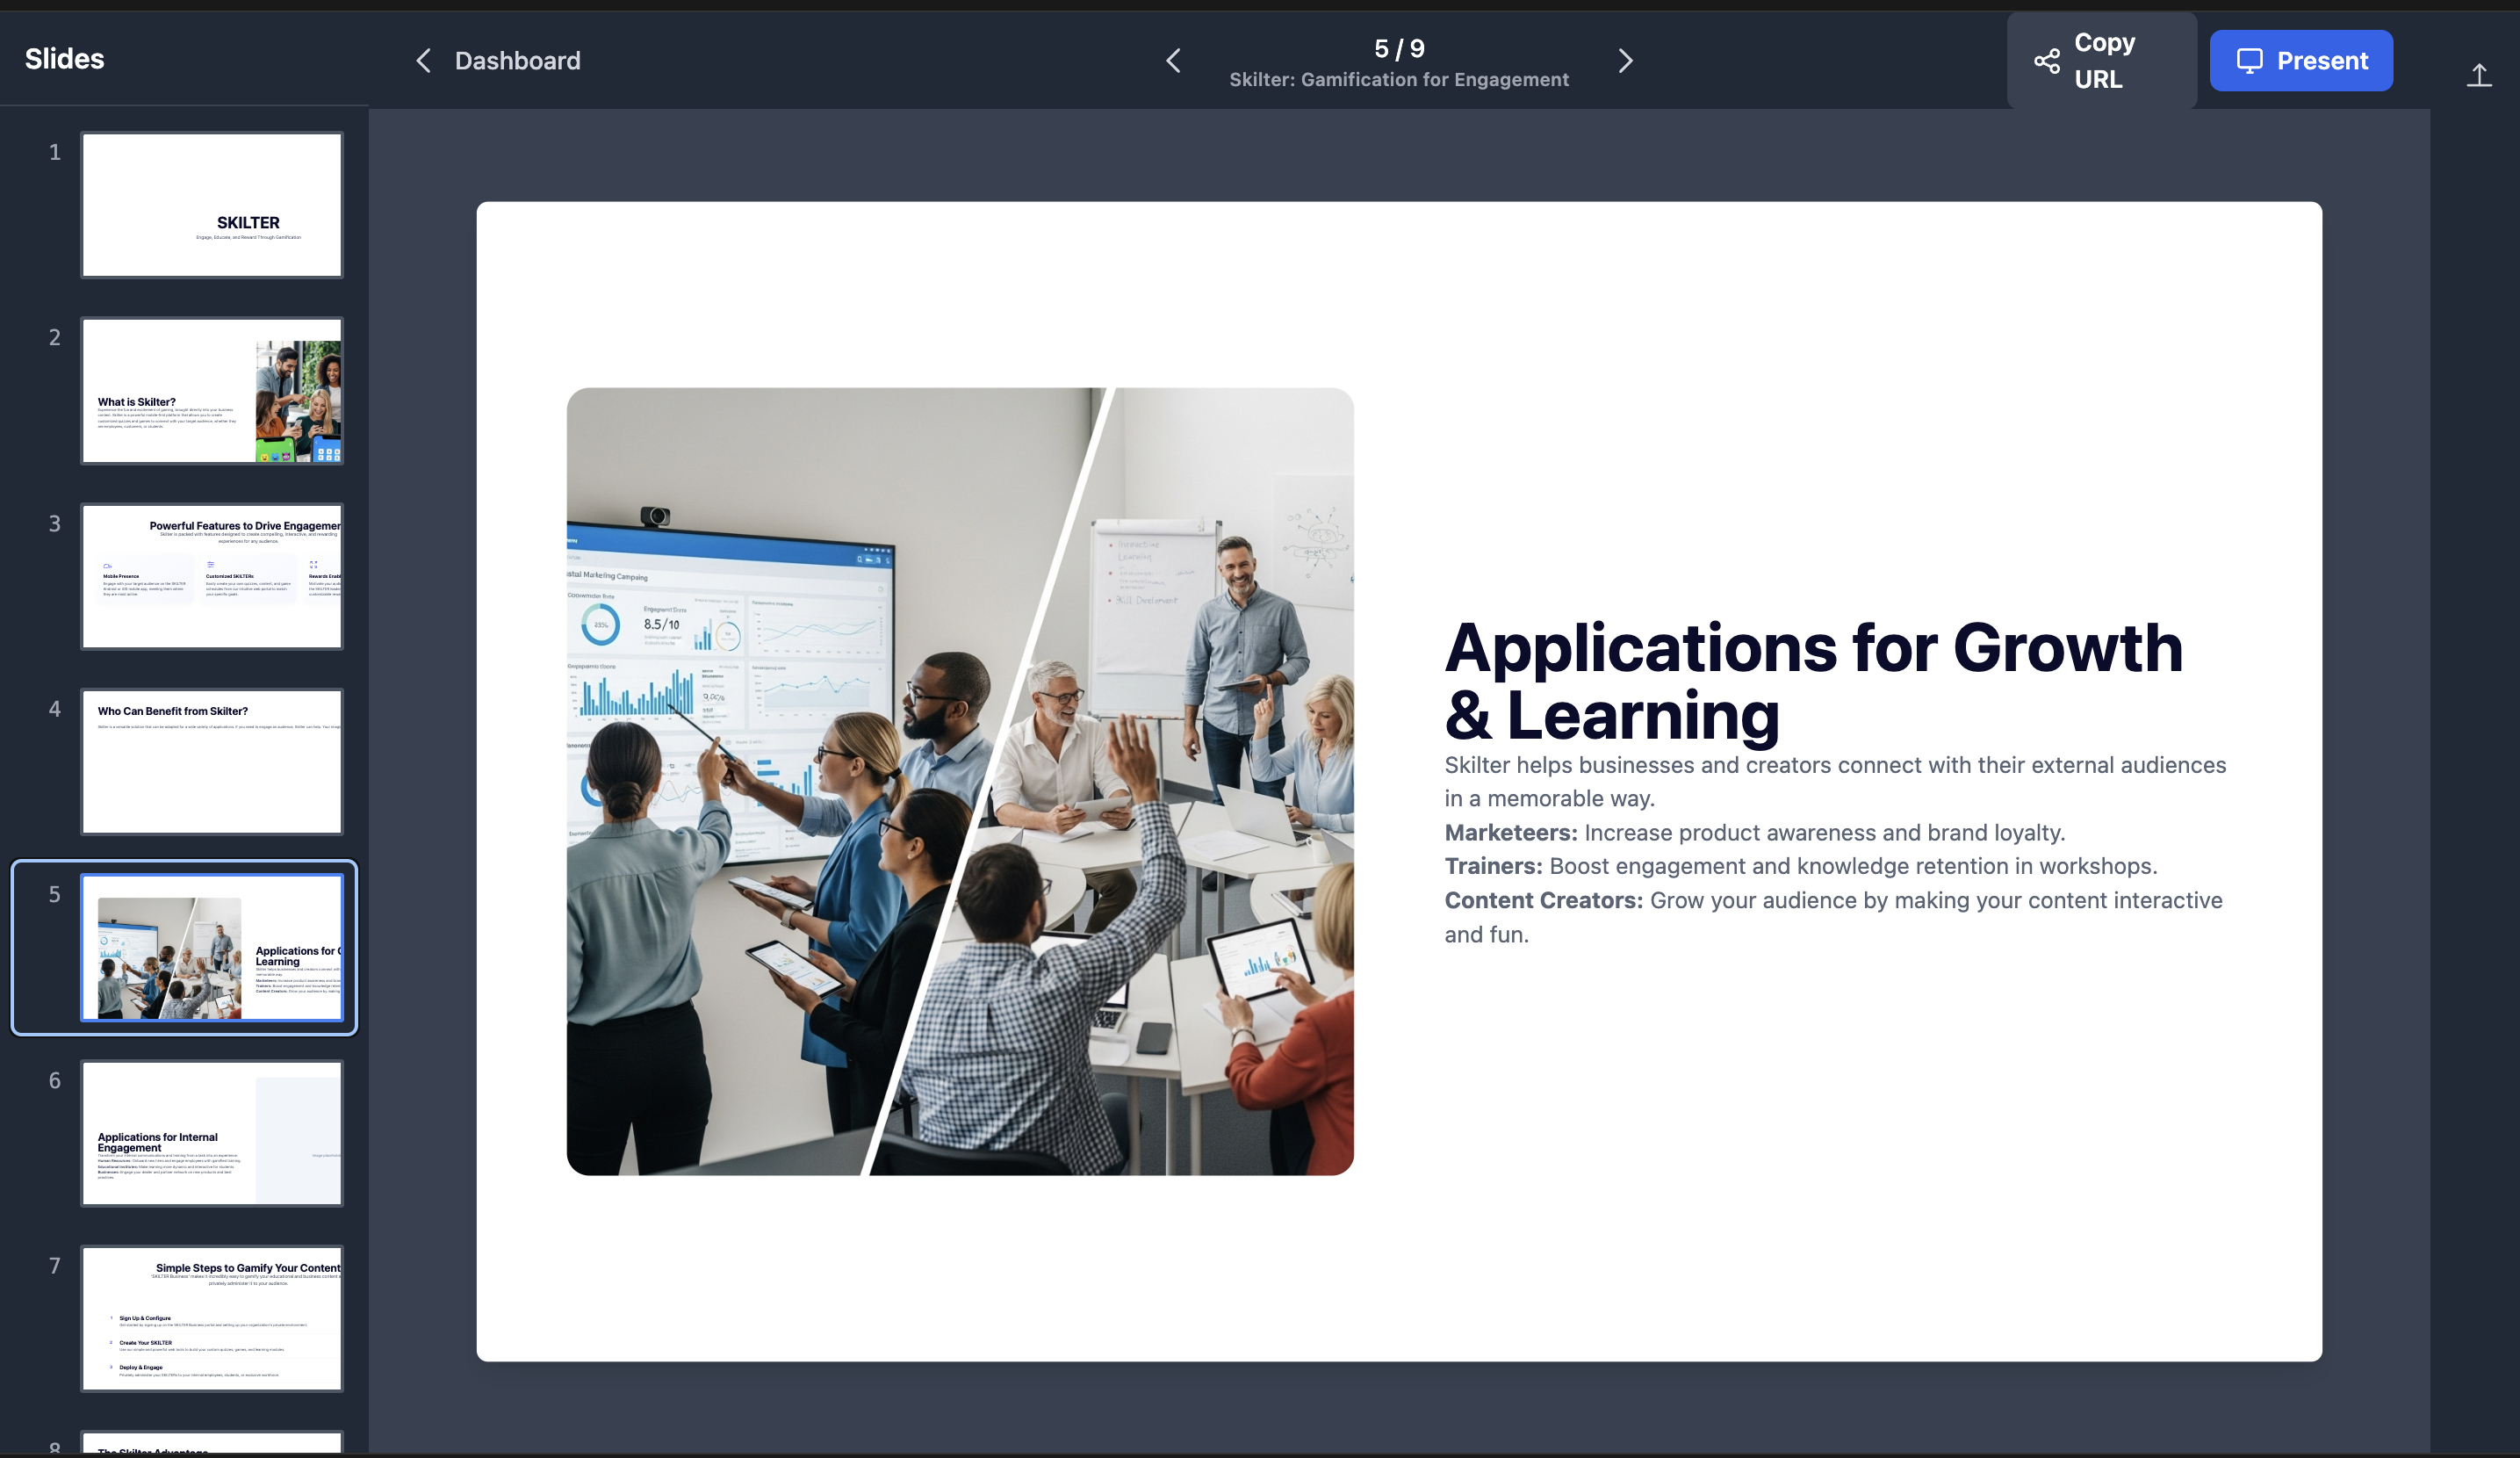Go to next slide arrow

[x=1625, y=61]
